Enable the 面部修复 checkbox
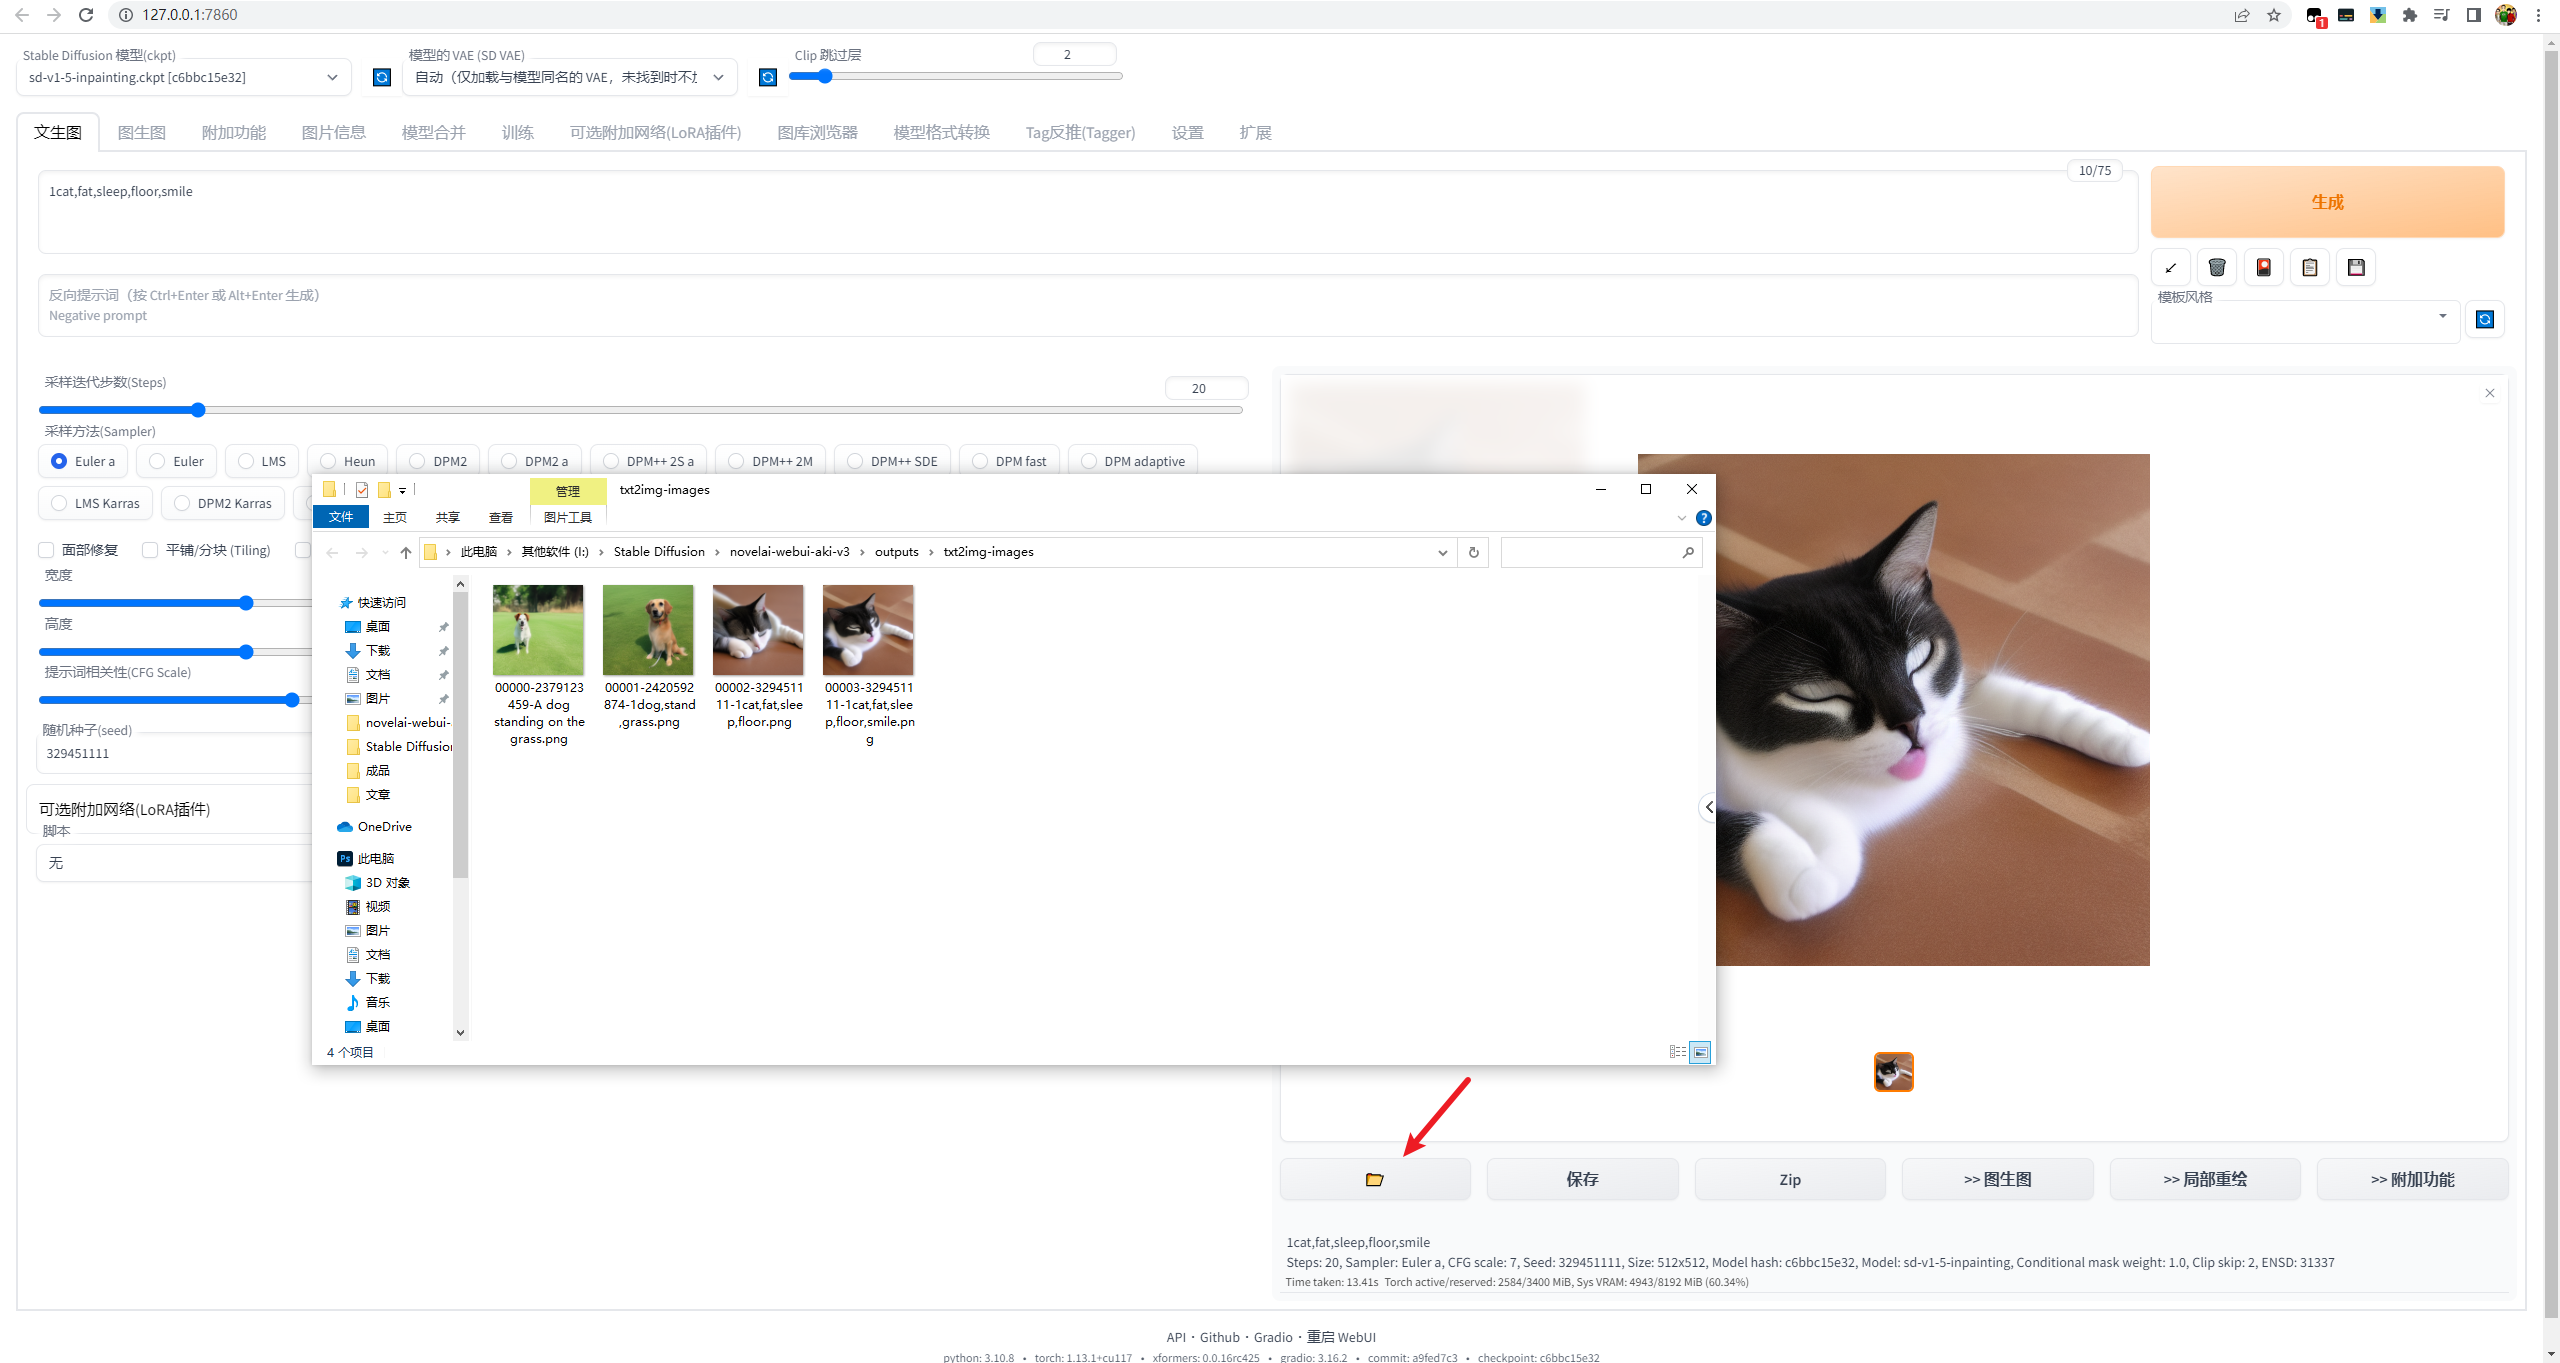The height and width of the screenshot is (1363, 2560). (x=47, y=550)
